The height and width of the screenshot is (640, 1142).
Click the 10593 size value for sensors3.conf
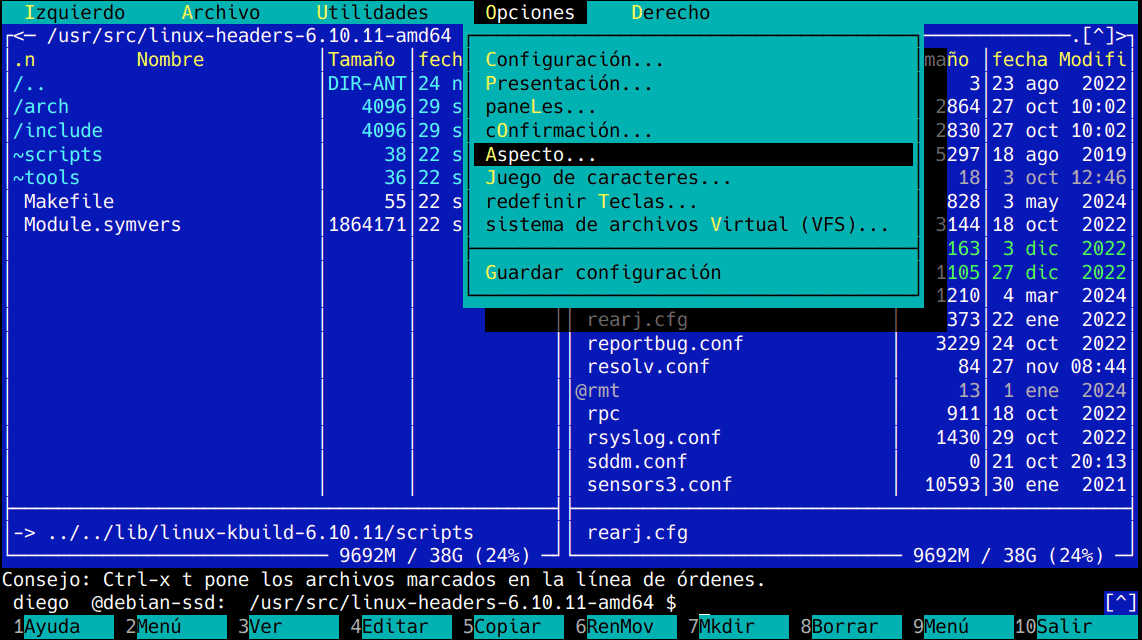pyautogui.click(x=952, y=484)
